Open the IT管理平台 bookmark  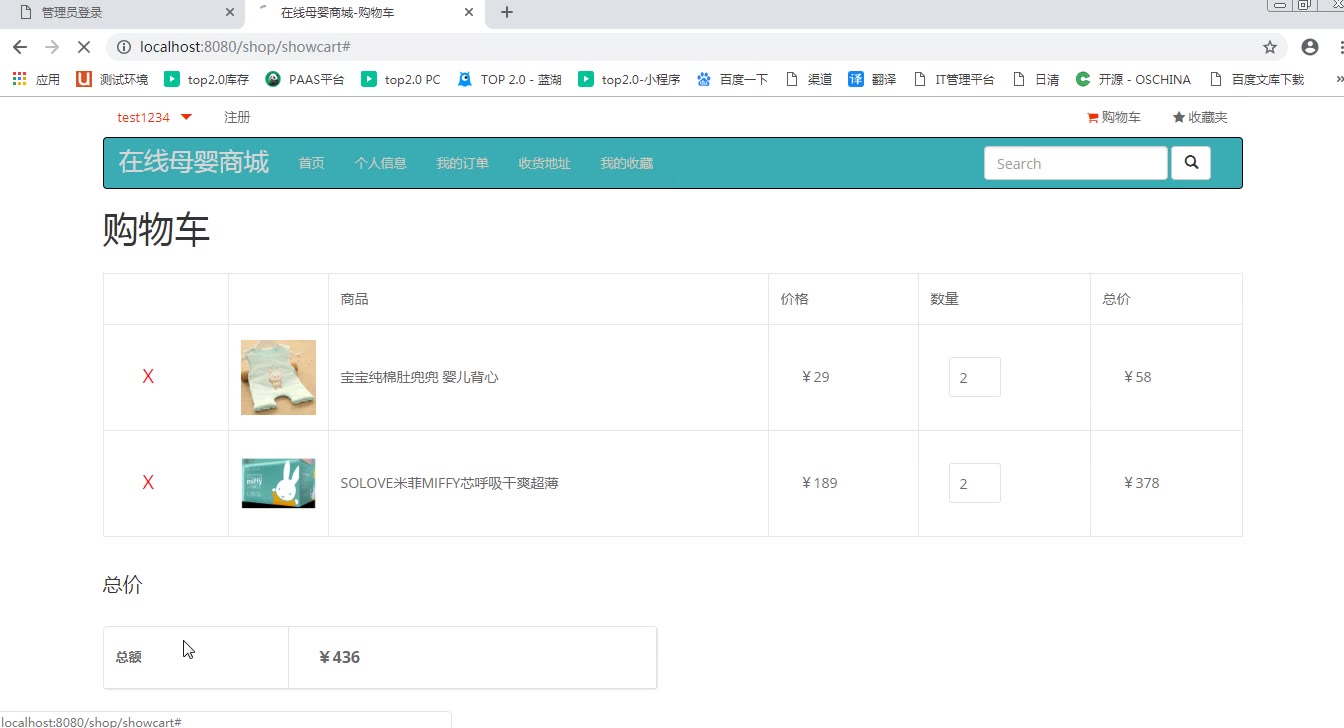(954, 79)
